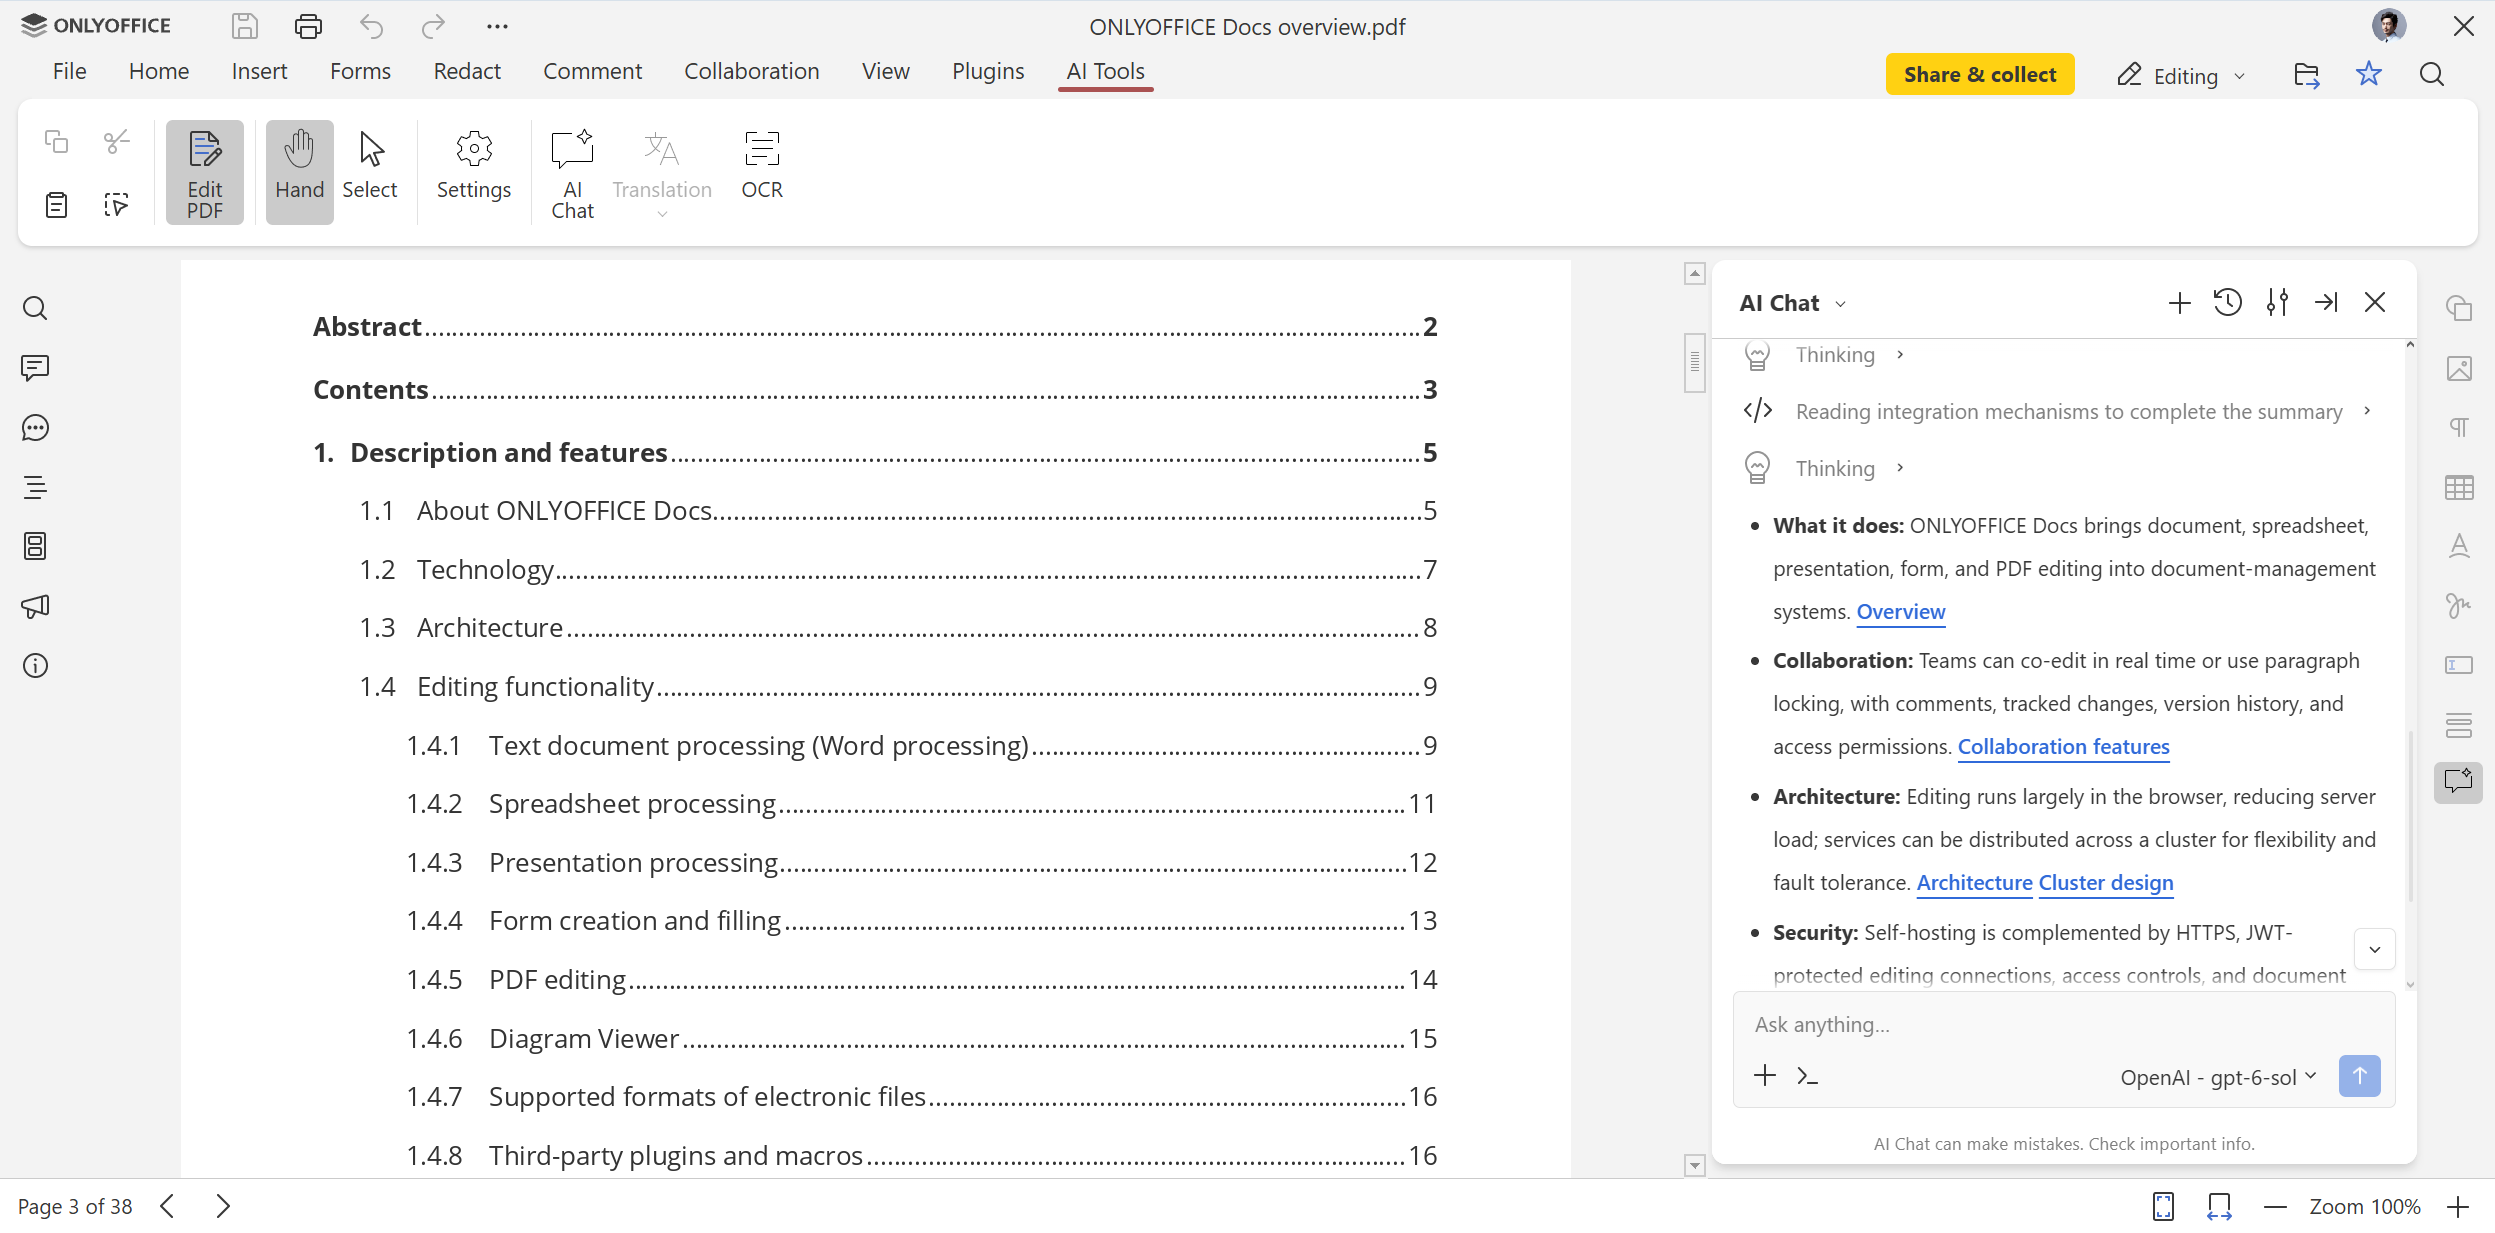The width and height of the screenshot is (2495, 1233).
Task: Open the Cluster design link
Action: (2106, 883)
